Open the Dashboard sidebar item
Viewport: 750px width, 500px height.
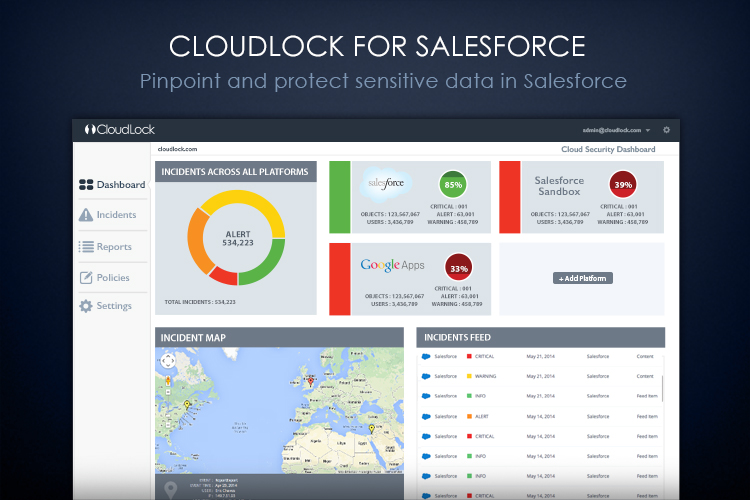(112, 185)
